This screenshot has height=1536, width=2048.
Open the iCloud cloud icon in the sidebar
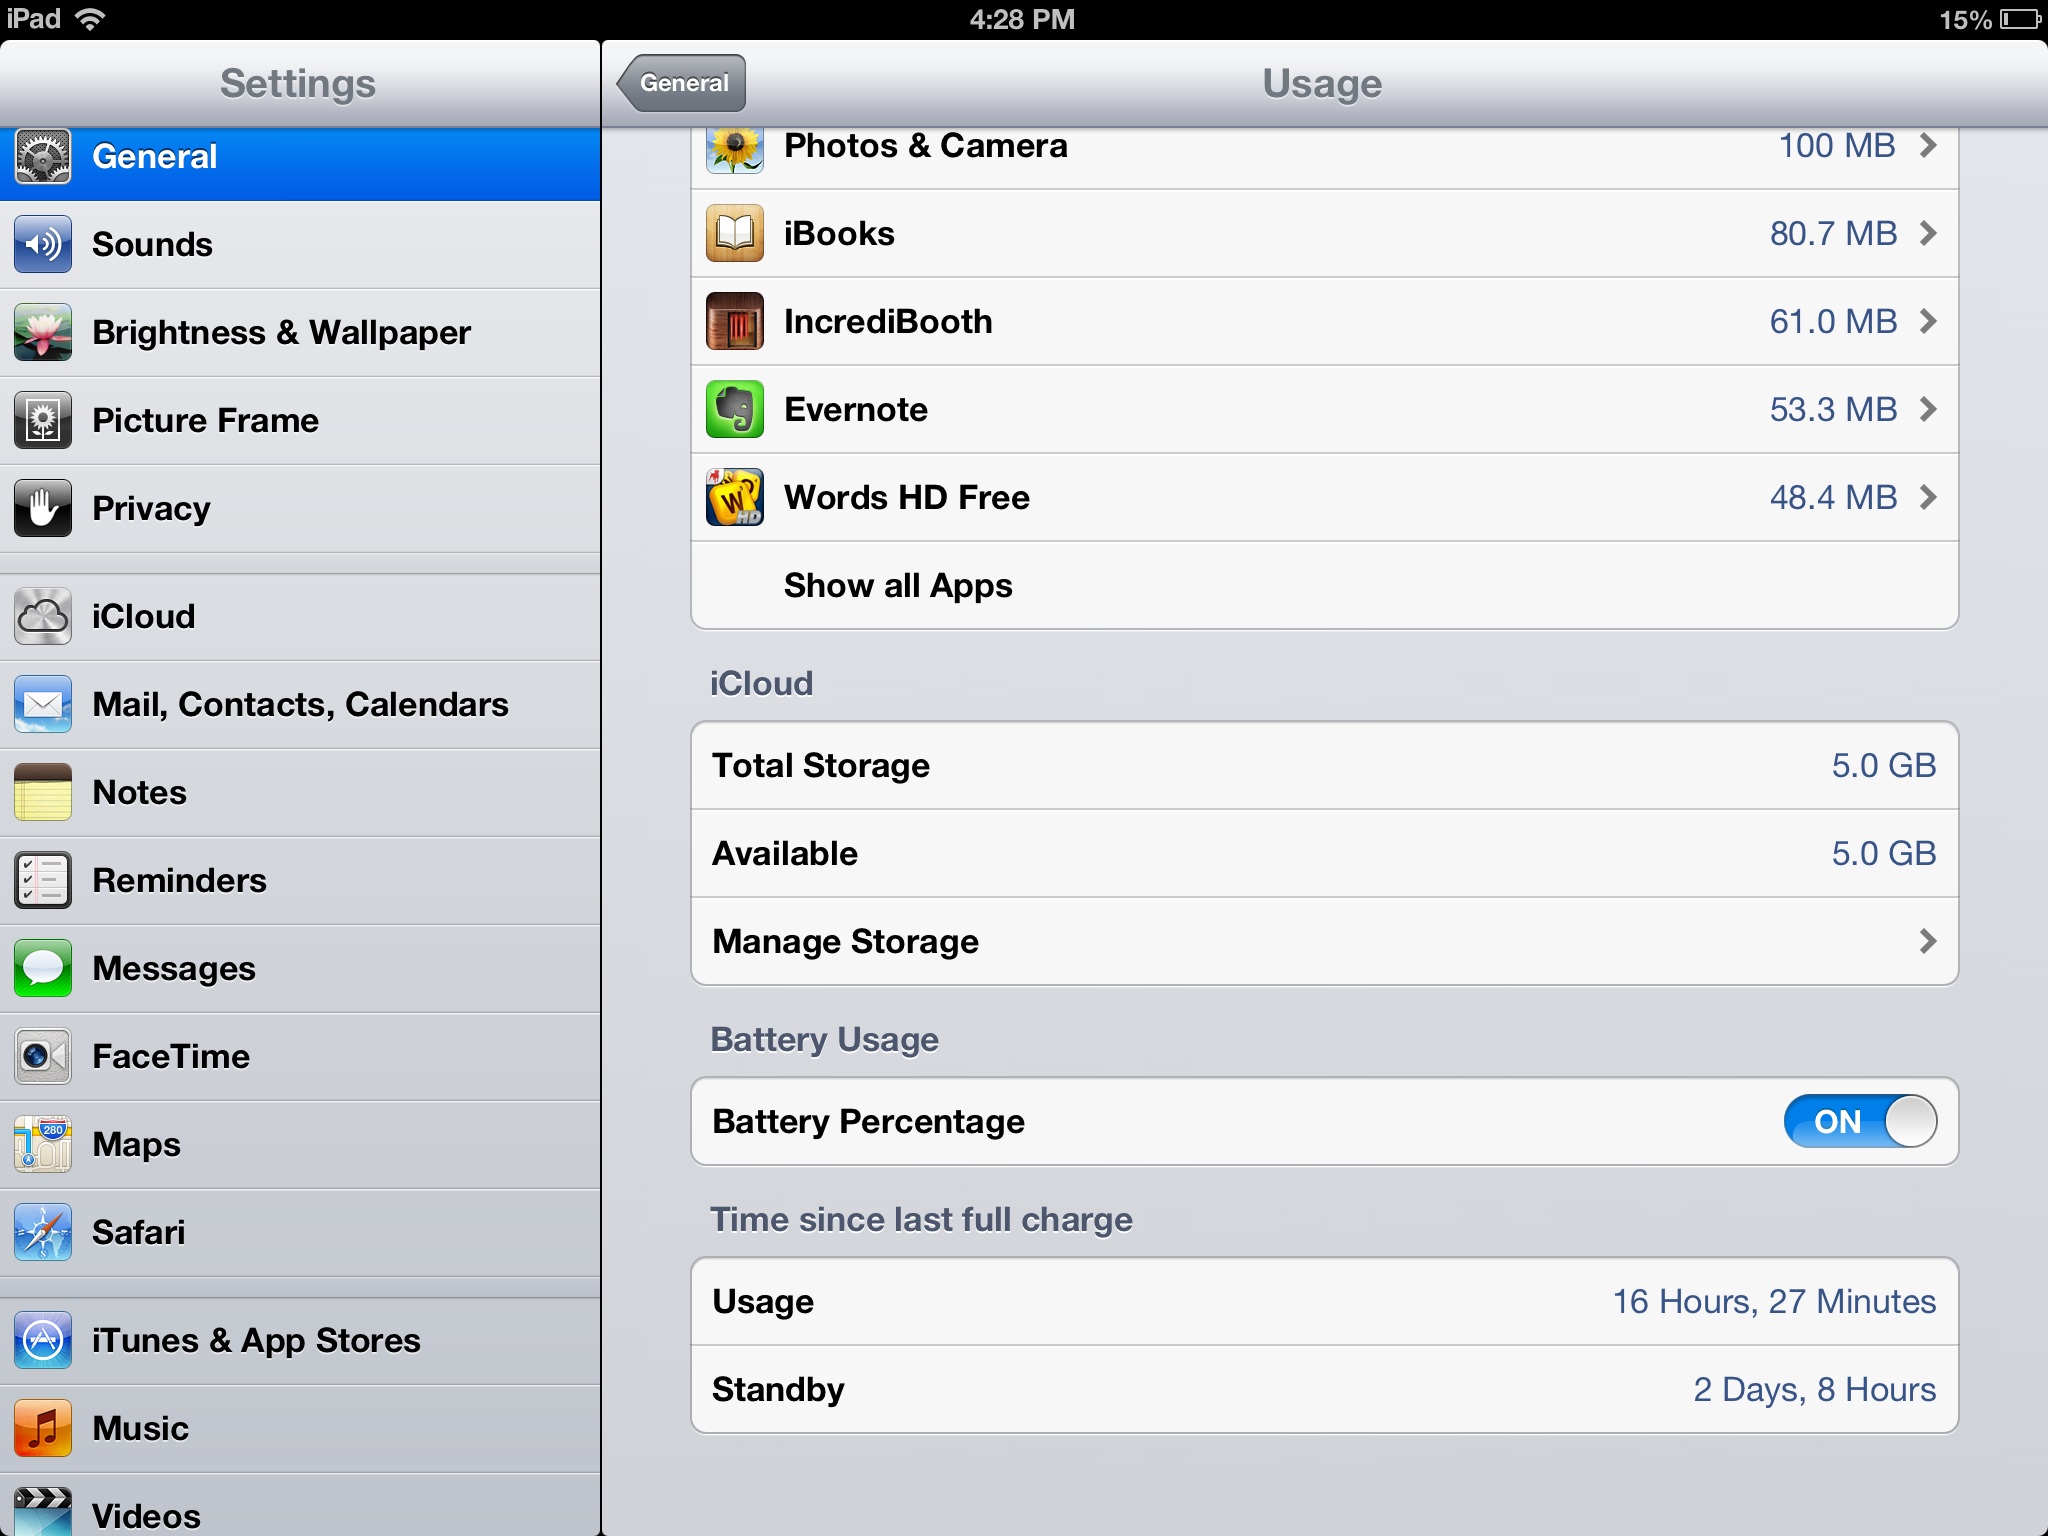coord(43,616)
